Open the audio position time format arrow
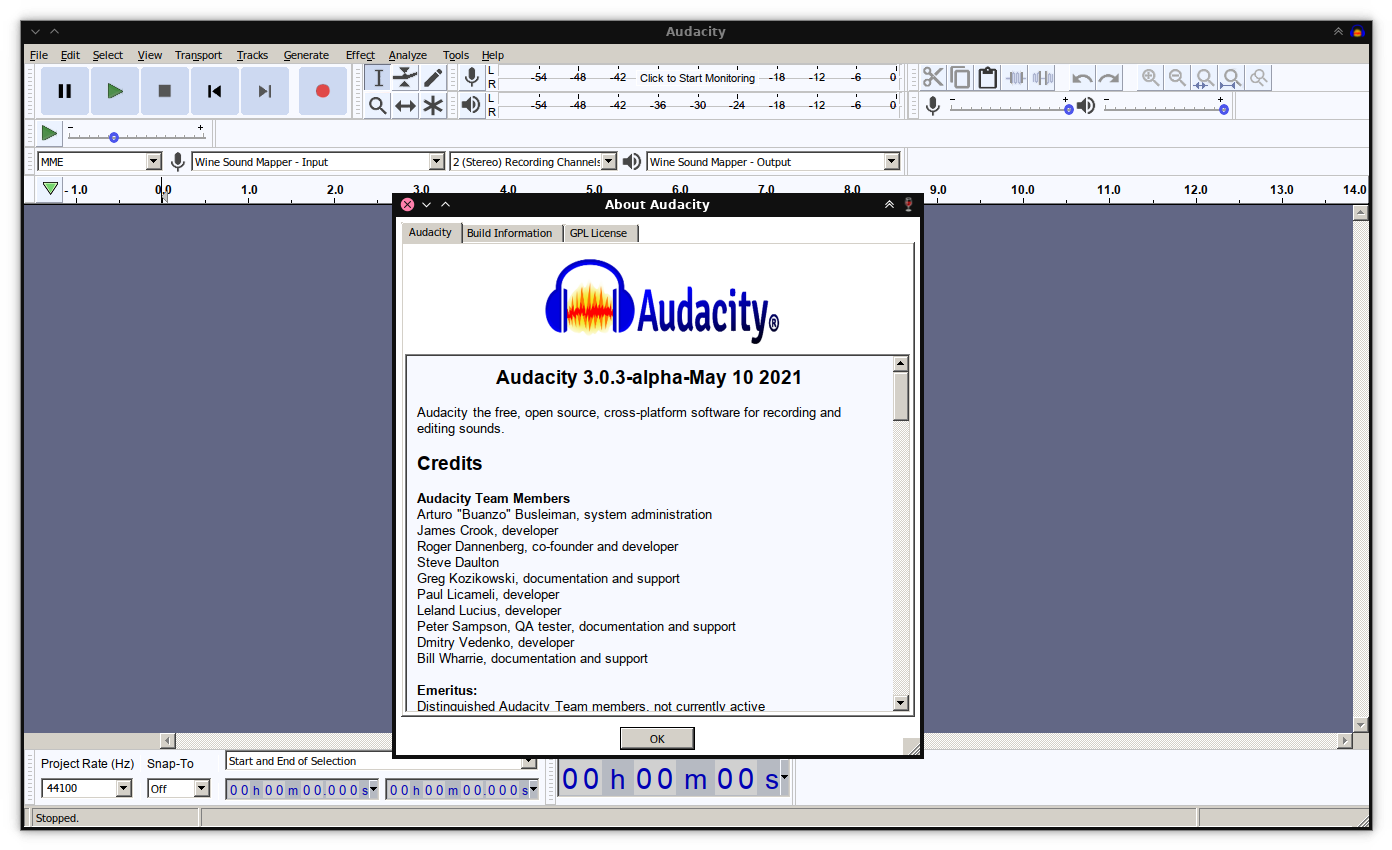 [x=785, y=777]
